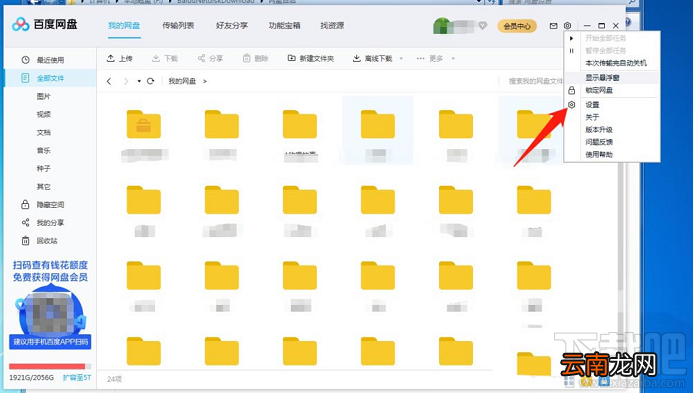Go back with the left arrow
Image resolution: width=694 pixels, height=393 pixels.
109,81
